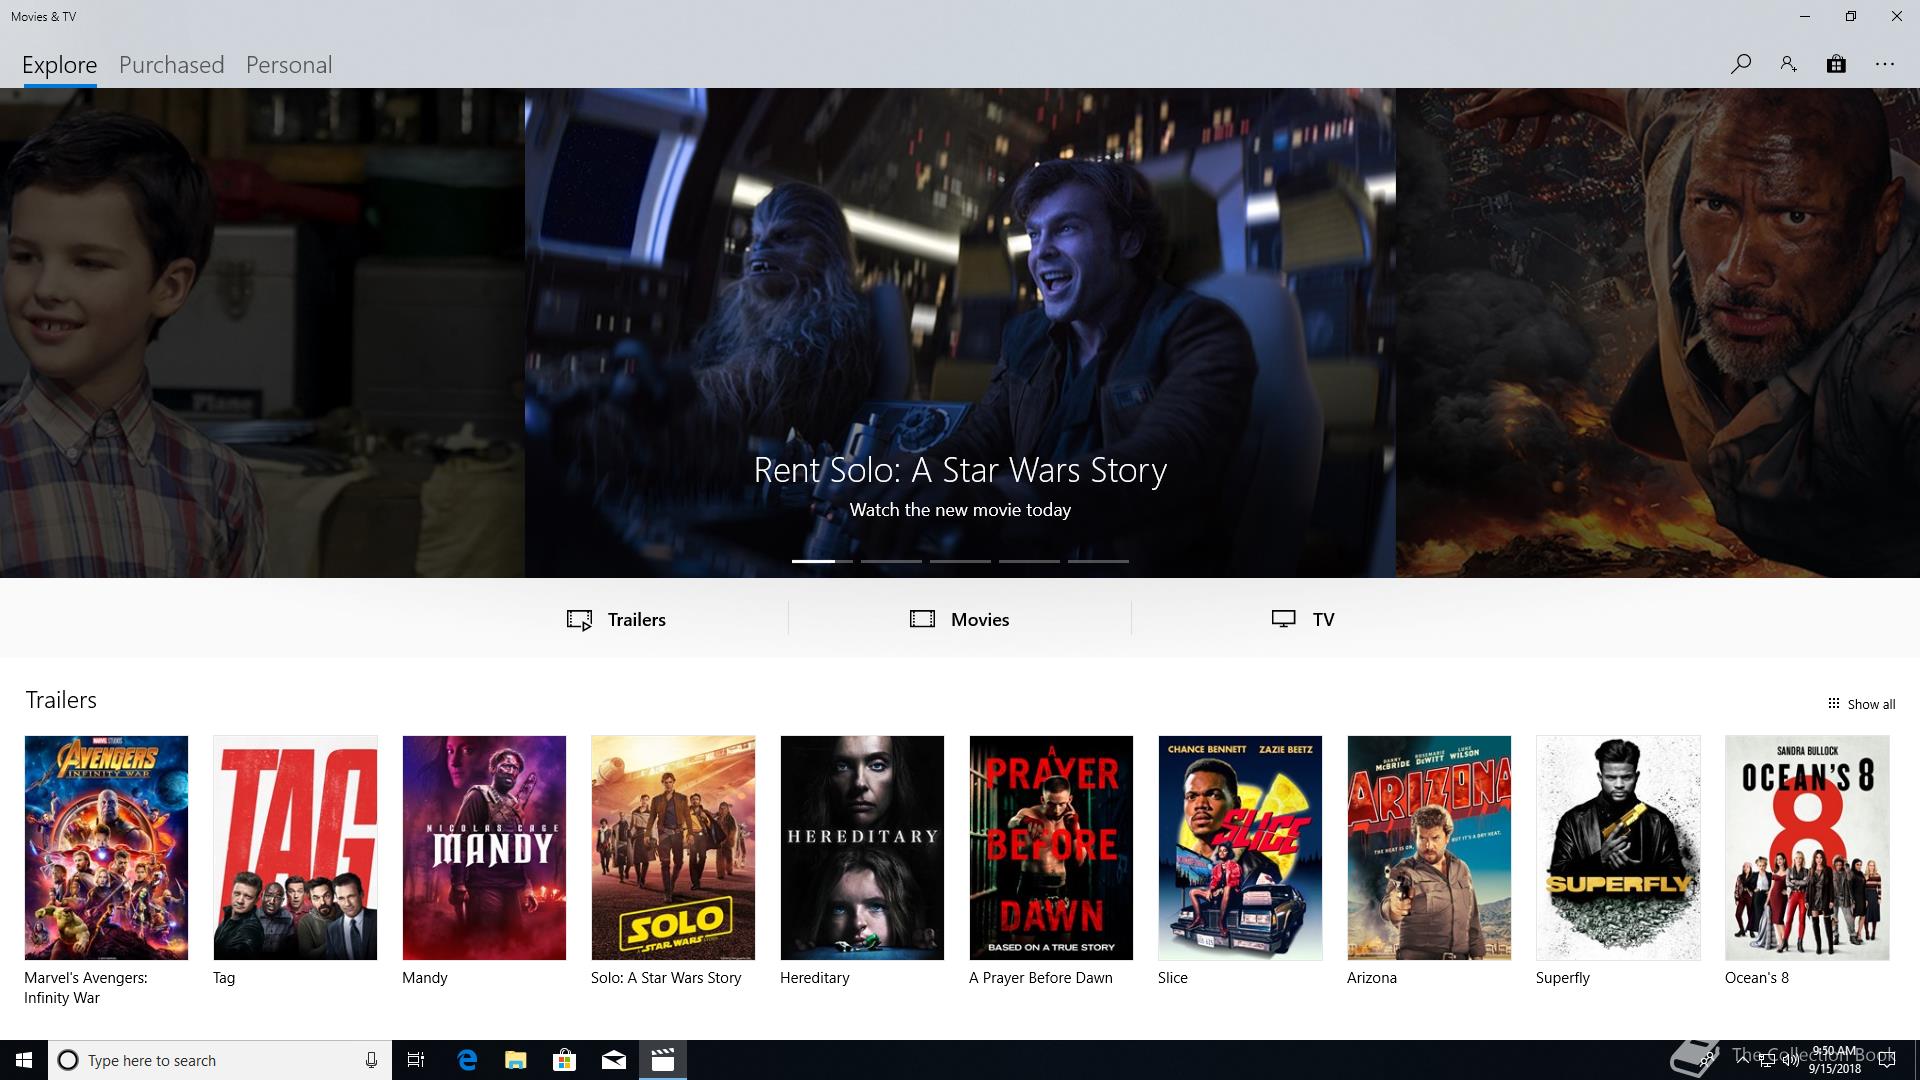
Task: Open the Store shopping bag icon
Action: click(1836, 64)
